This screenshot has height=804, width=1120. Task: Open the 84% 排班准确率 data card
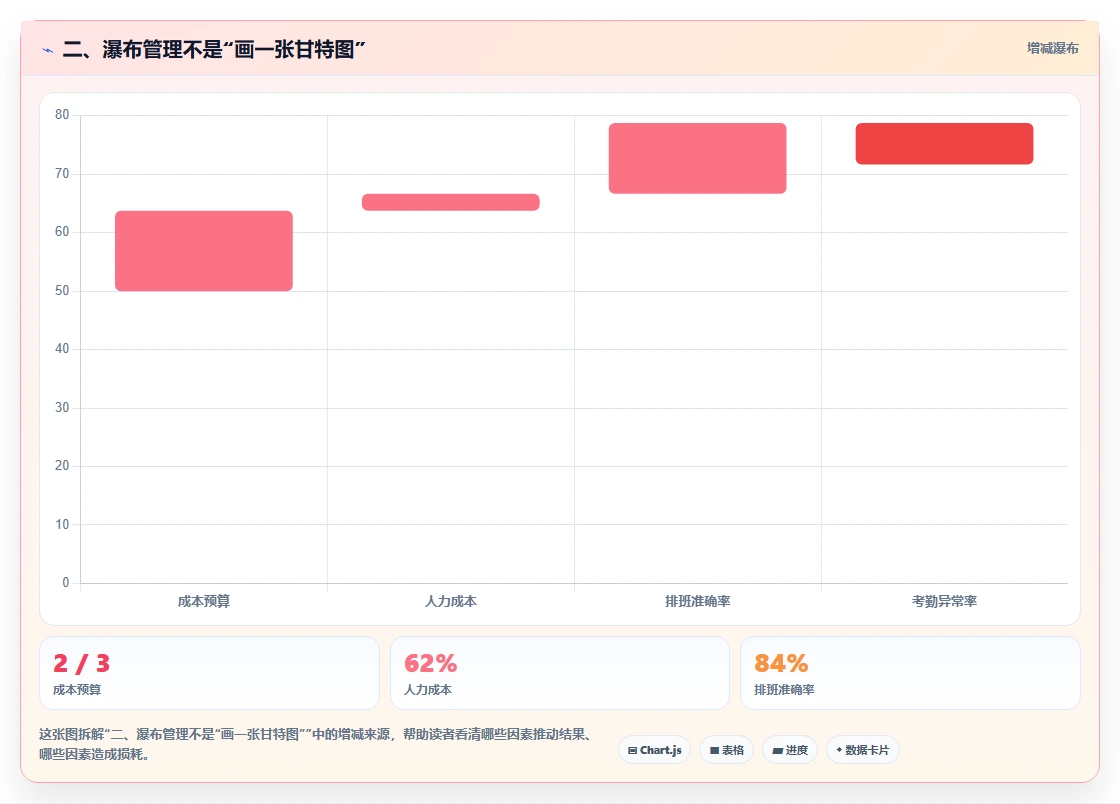click(910, 673)
